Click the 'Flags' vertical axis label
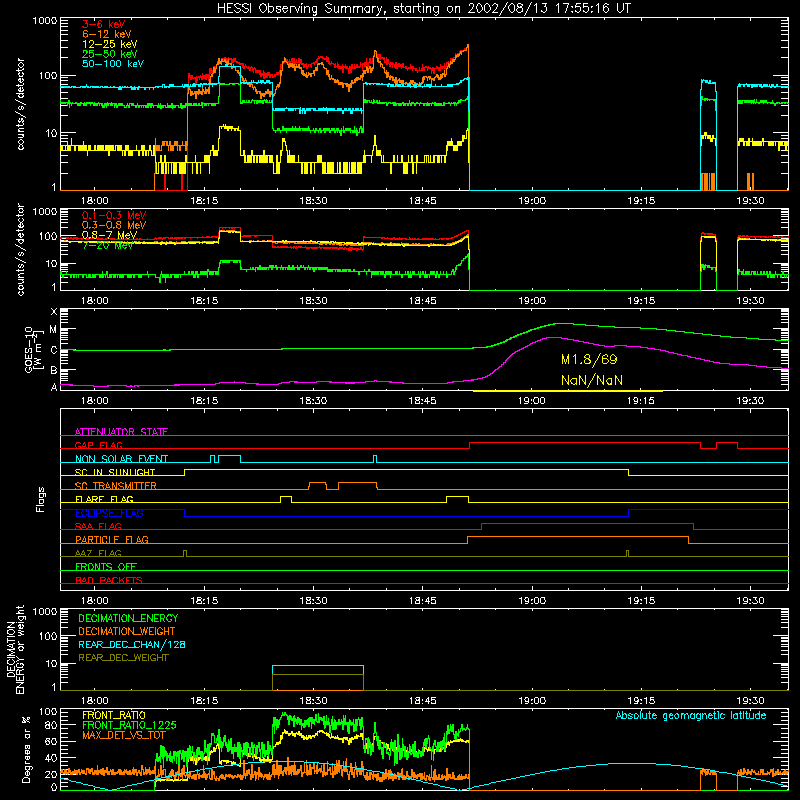 (x=40, y=499)
